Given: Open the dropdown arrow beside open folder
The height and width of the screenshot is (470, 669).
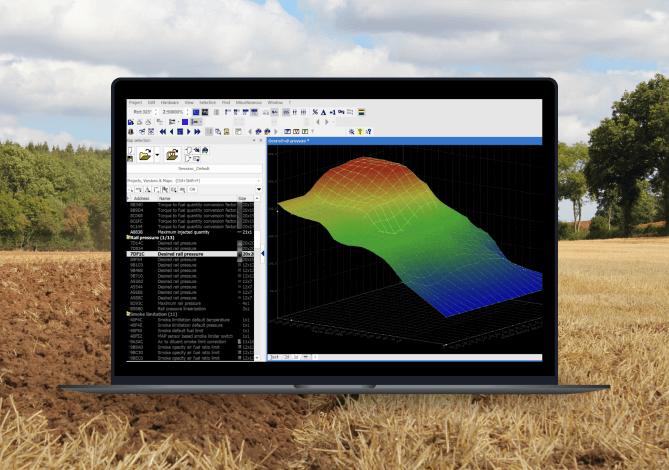Looking at the screenshot, I should tap(158, 155).
